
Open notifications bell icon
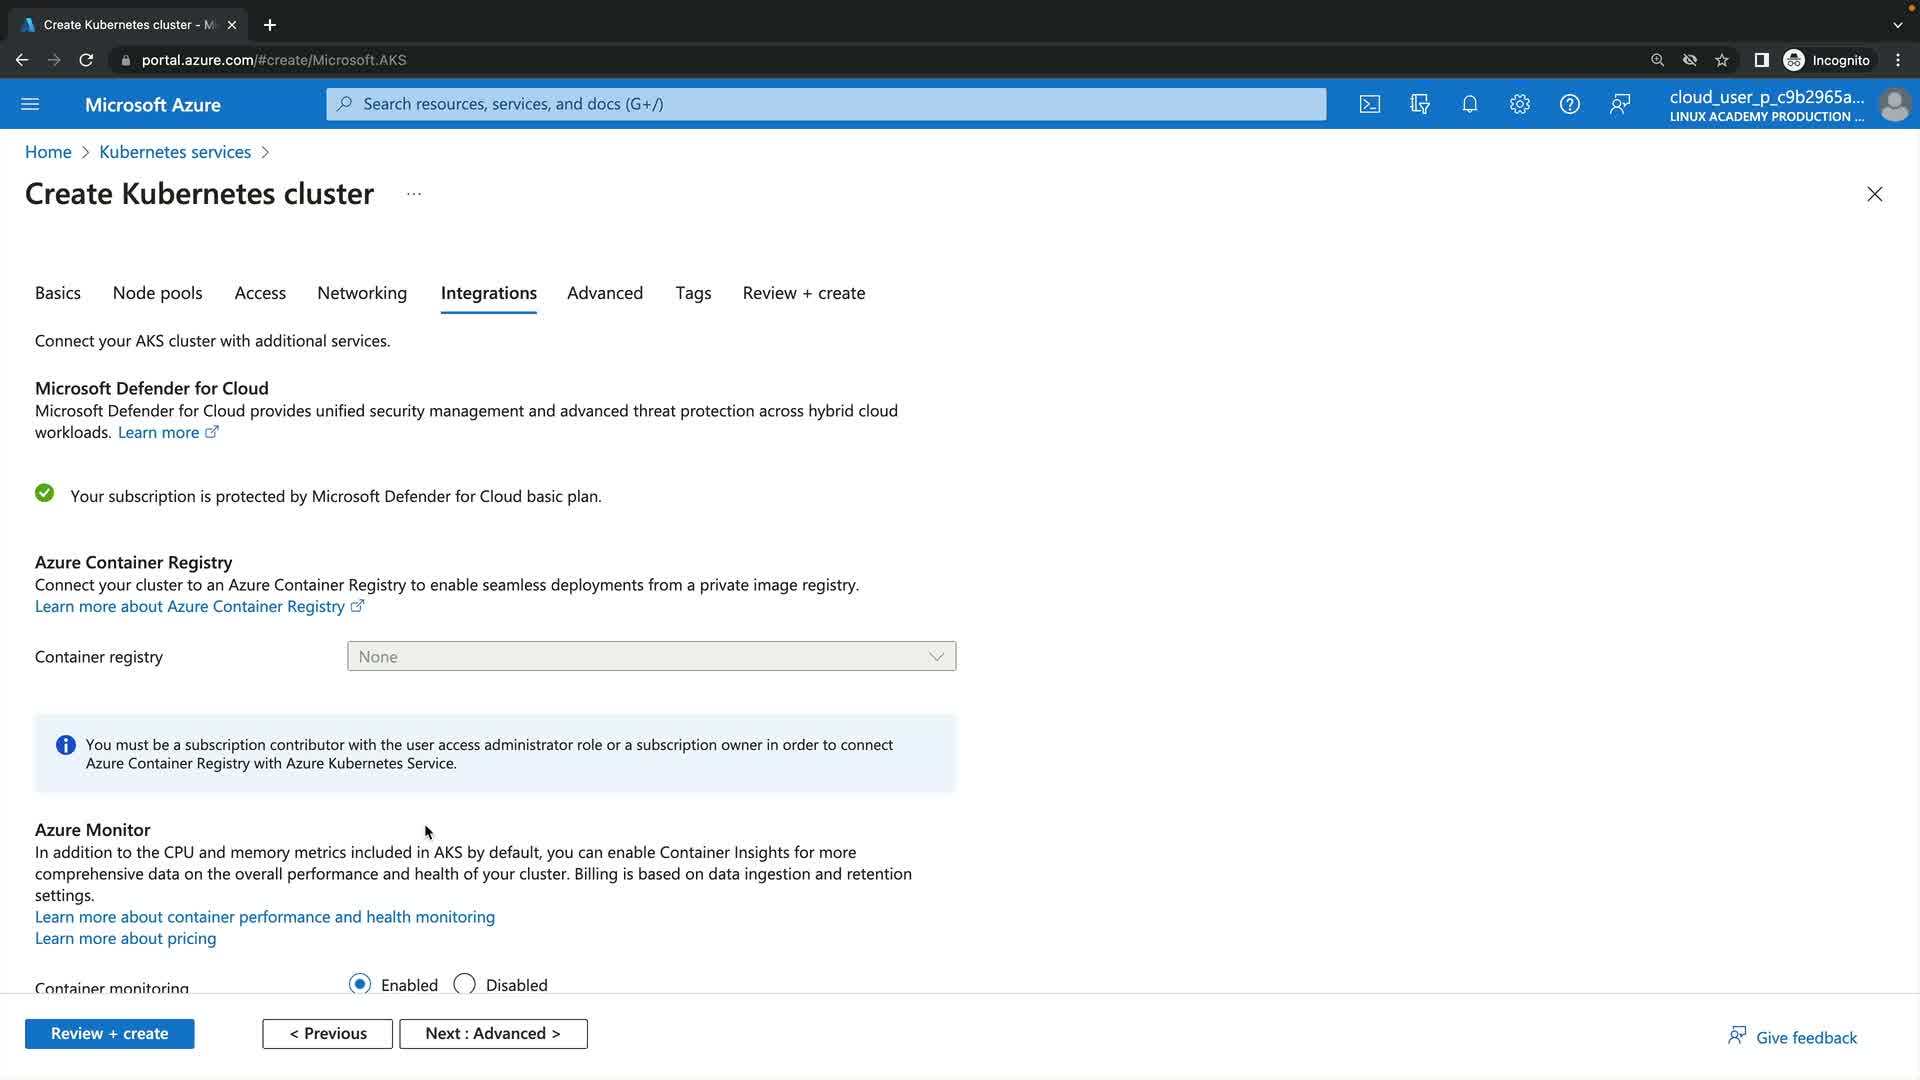(x=1469, y=104)
